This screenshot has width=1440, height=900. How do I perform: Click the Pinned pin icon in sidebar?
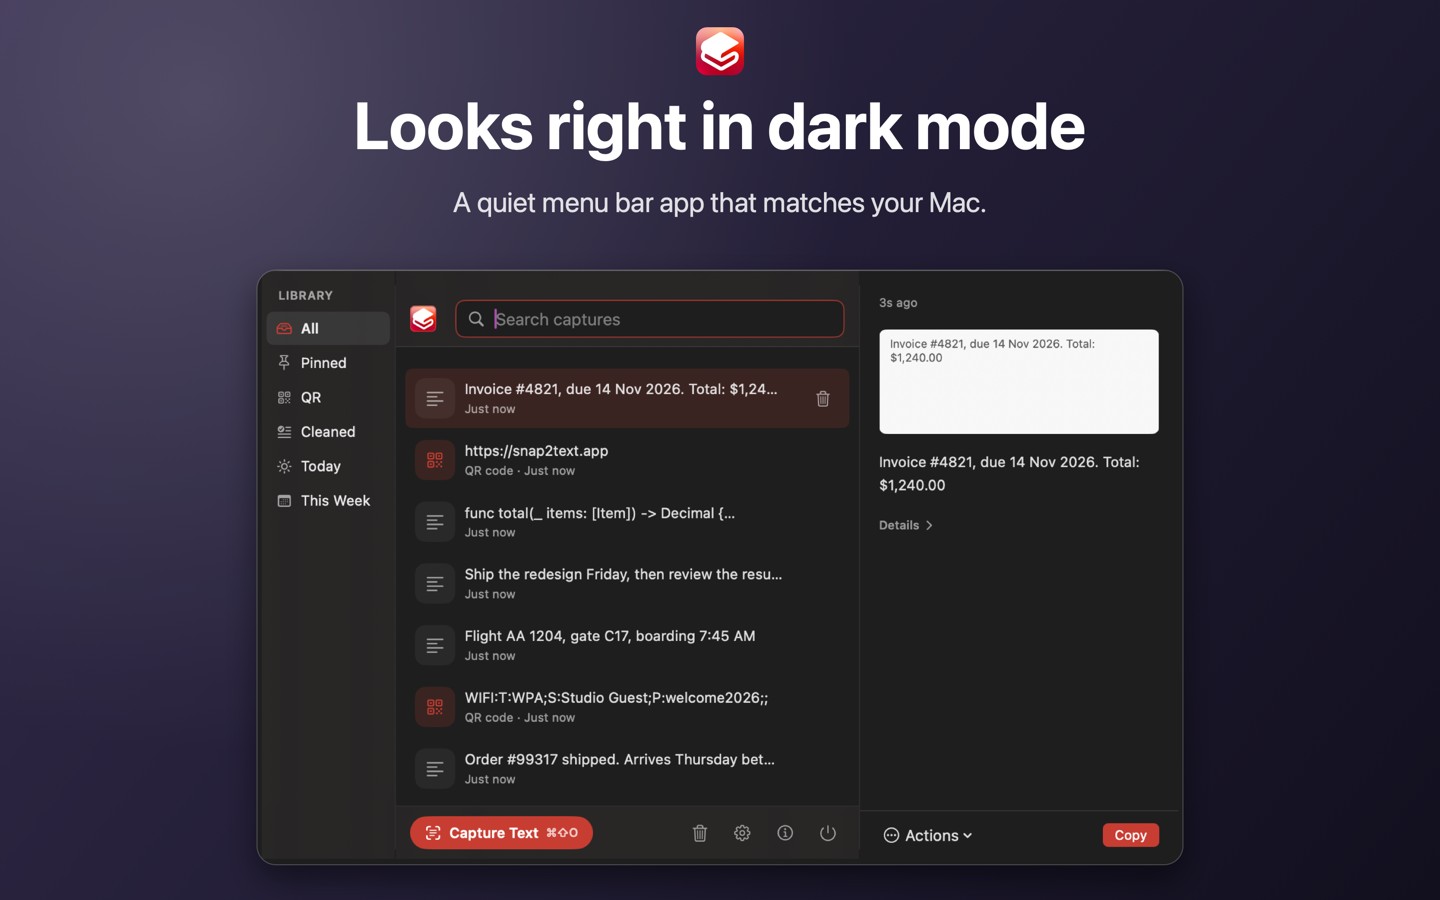pyautogui.click(x=284, y=363)
